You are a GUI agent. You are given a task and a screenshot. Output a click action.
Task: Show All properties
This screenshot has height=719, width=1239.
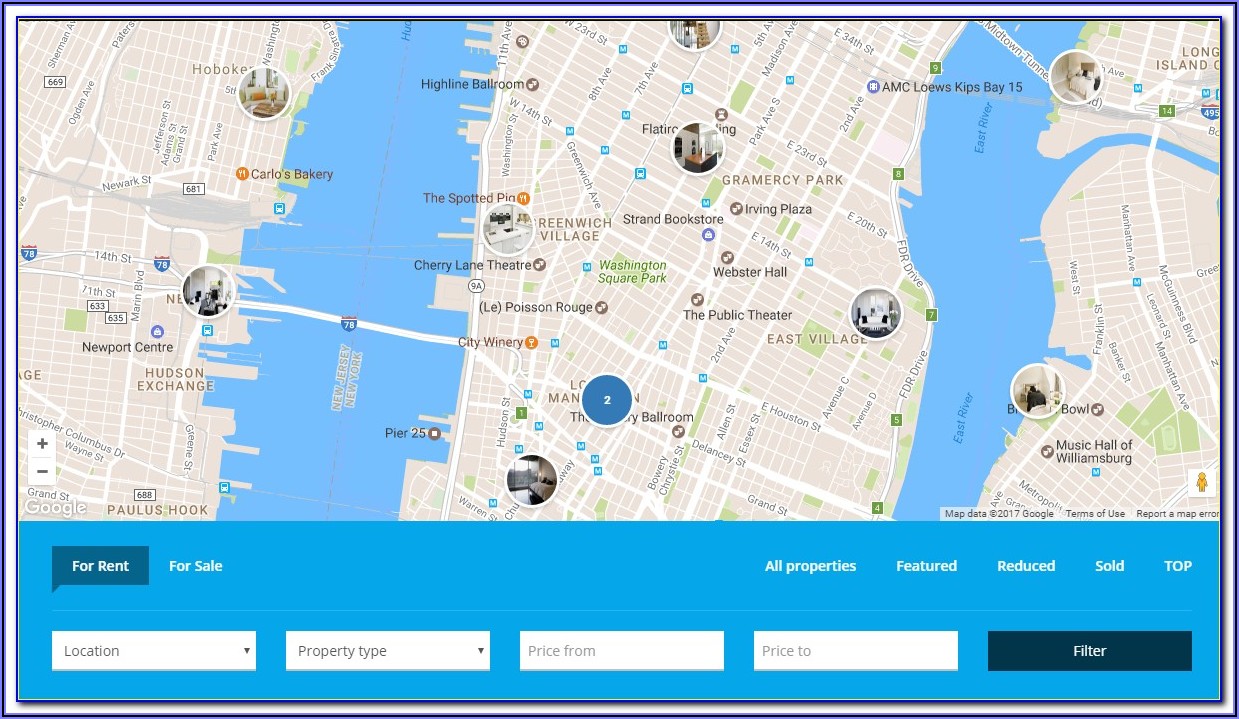coord(810,566)
